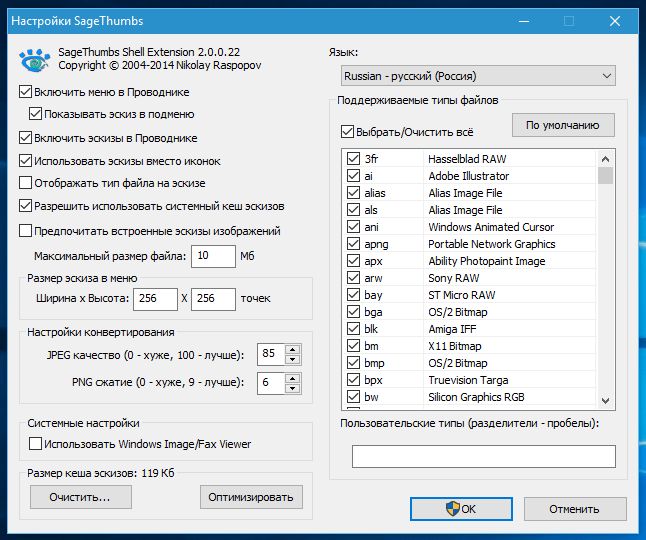Decrease JPEG quality with down arrow
Screen dimensions: 646x540
[292, 359]
